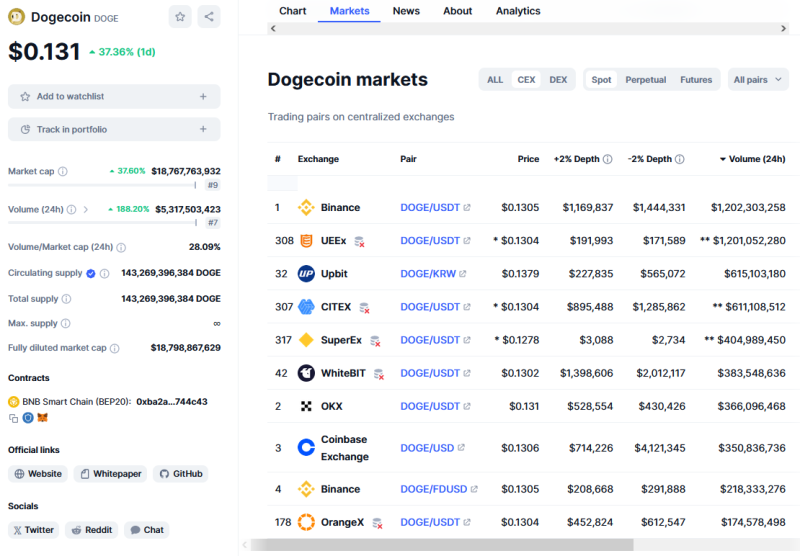Sort by the Price column header
The width and height of the screenshot is (800, 556).
click(528, 159)
